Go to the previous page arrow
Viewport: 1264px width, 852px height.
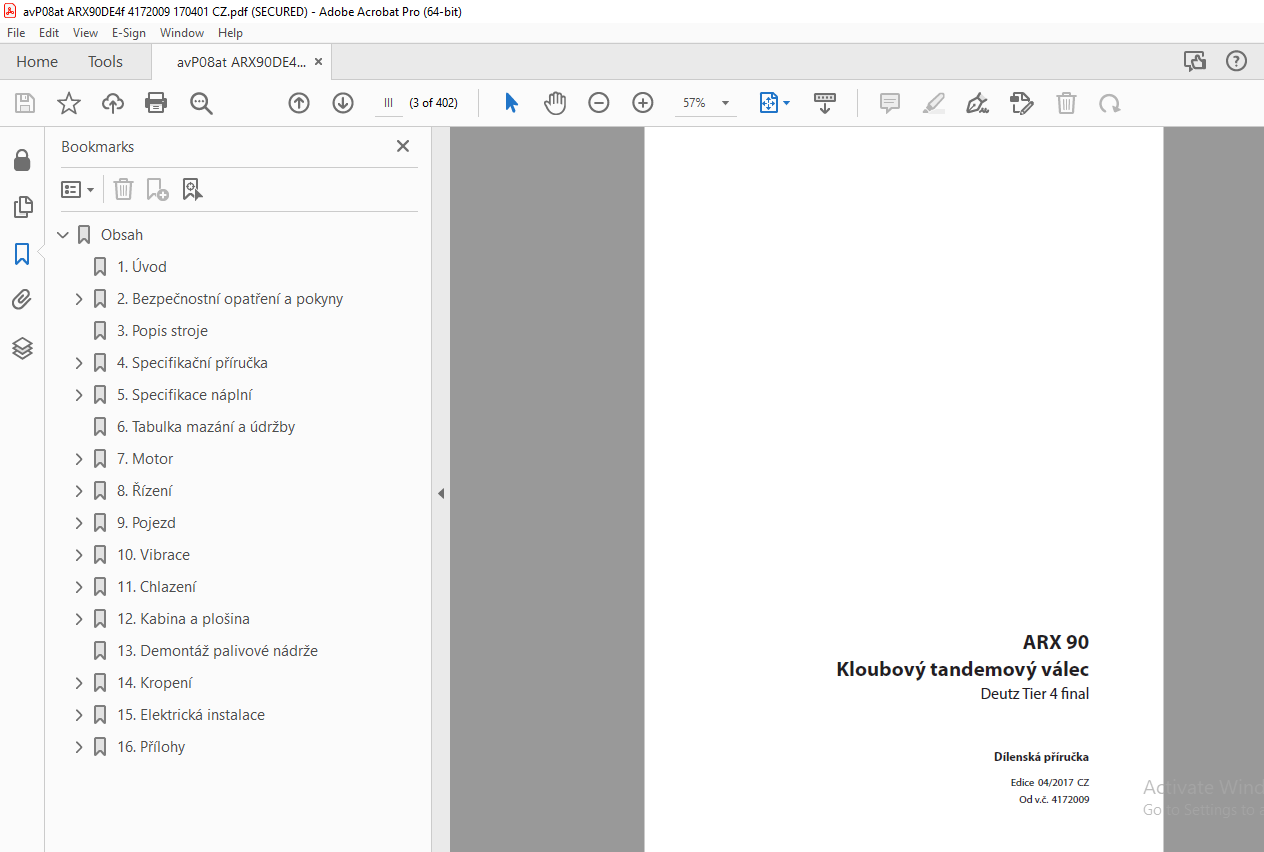[299, 103]
